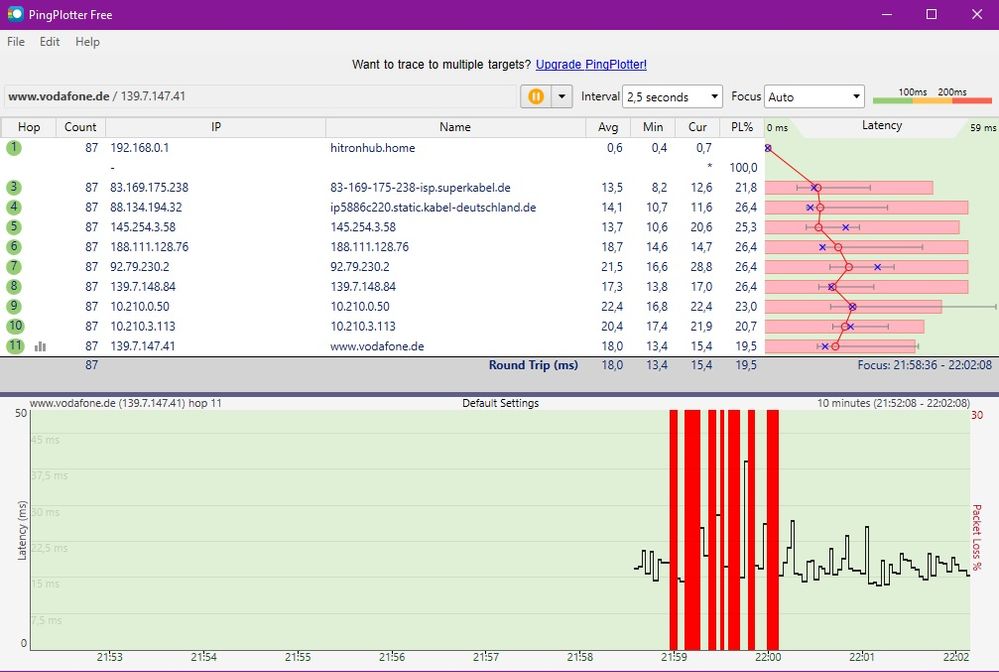999x672 pixels.
Task: Open the File menu
Action: [x=16, y=42]
